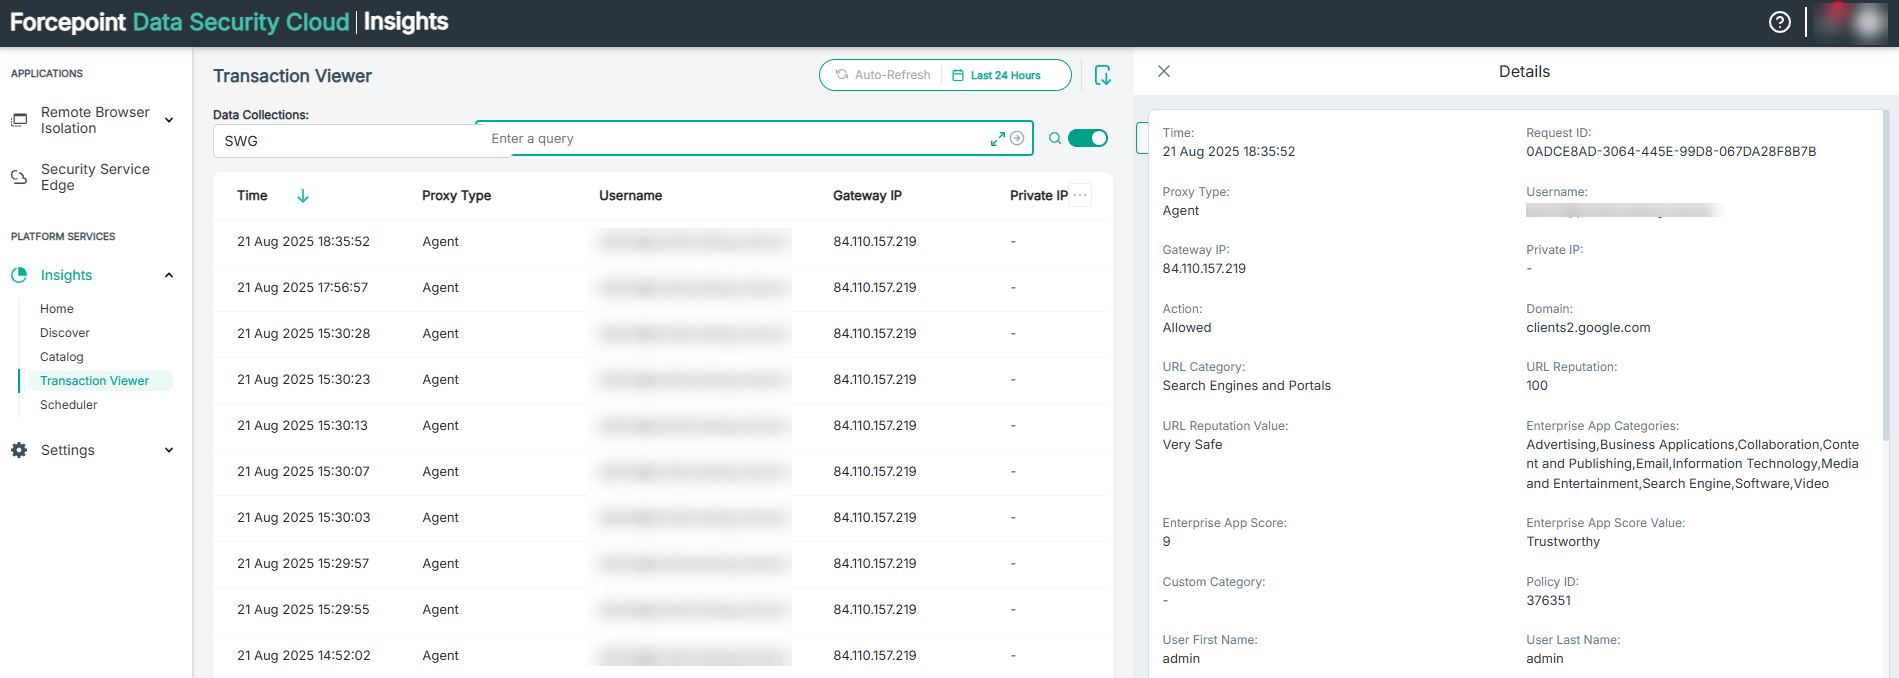
Task: Collapse the Insights section
Action: (x=168, y=275)
